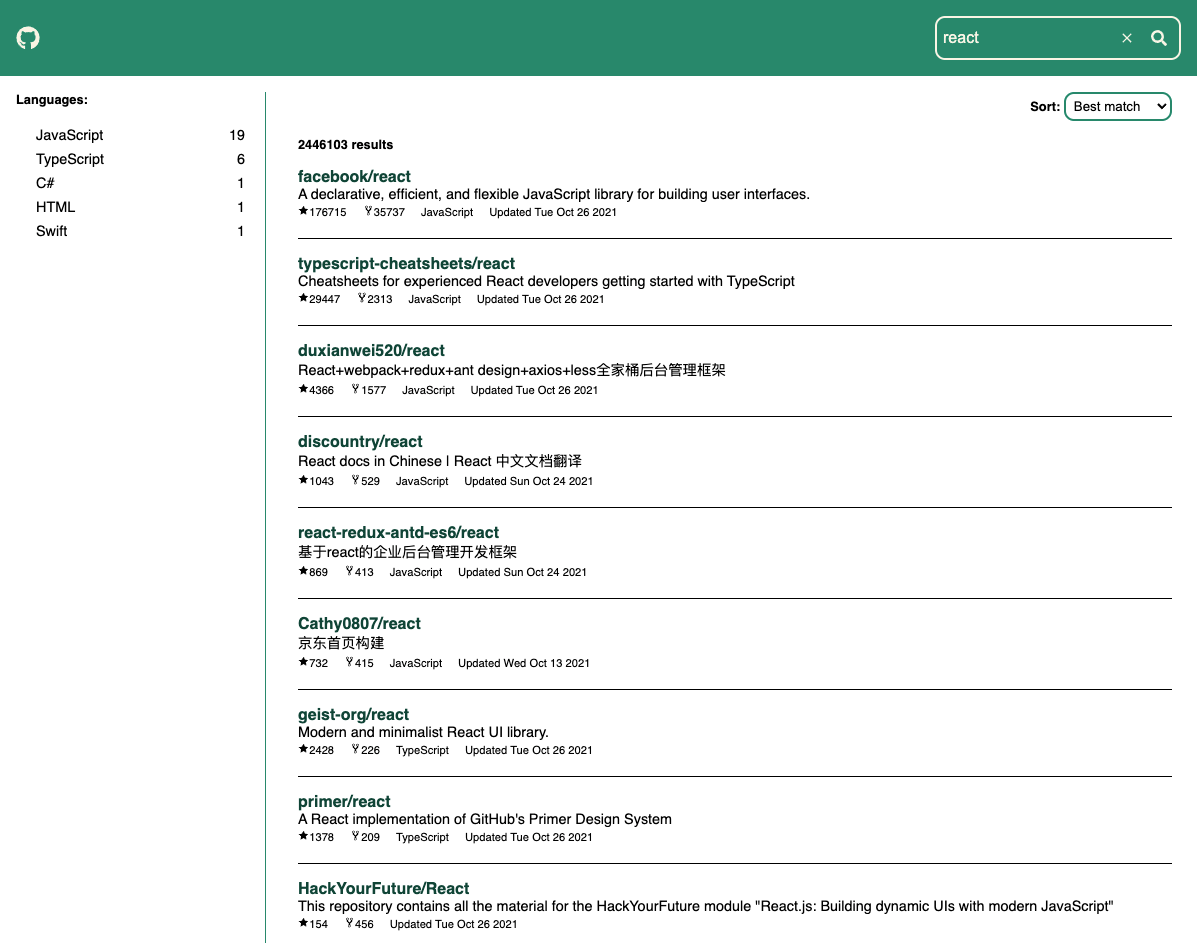Click the magnifying glass search icon
Viewport: 1197px width, 943px height.
click(1158, 38)
